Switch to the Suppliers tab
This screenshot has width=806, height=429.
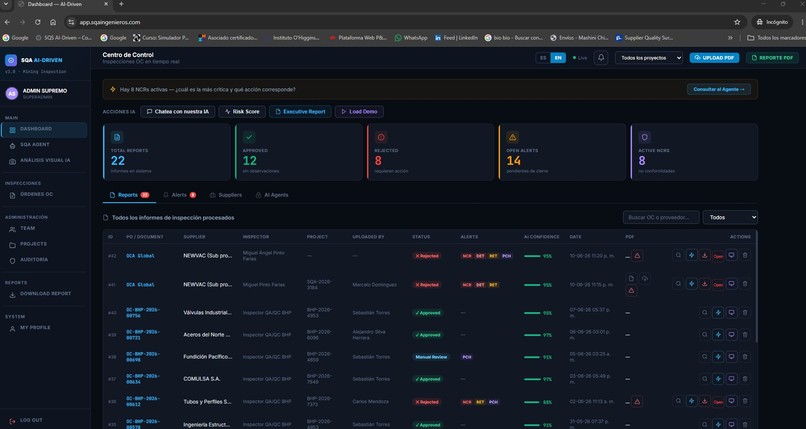pos(226,195)
